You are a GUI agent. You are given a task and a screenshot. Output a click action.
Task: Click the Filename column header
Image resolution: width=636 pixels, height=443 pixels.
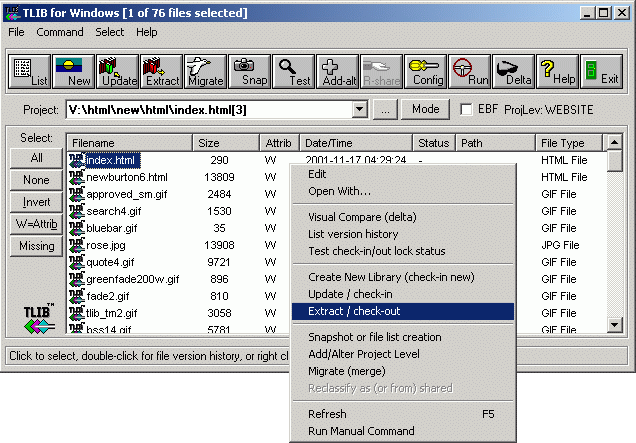coord(129,143)
